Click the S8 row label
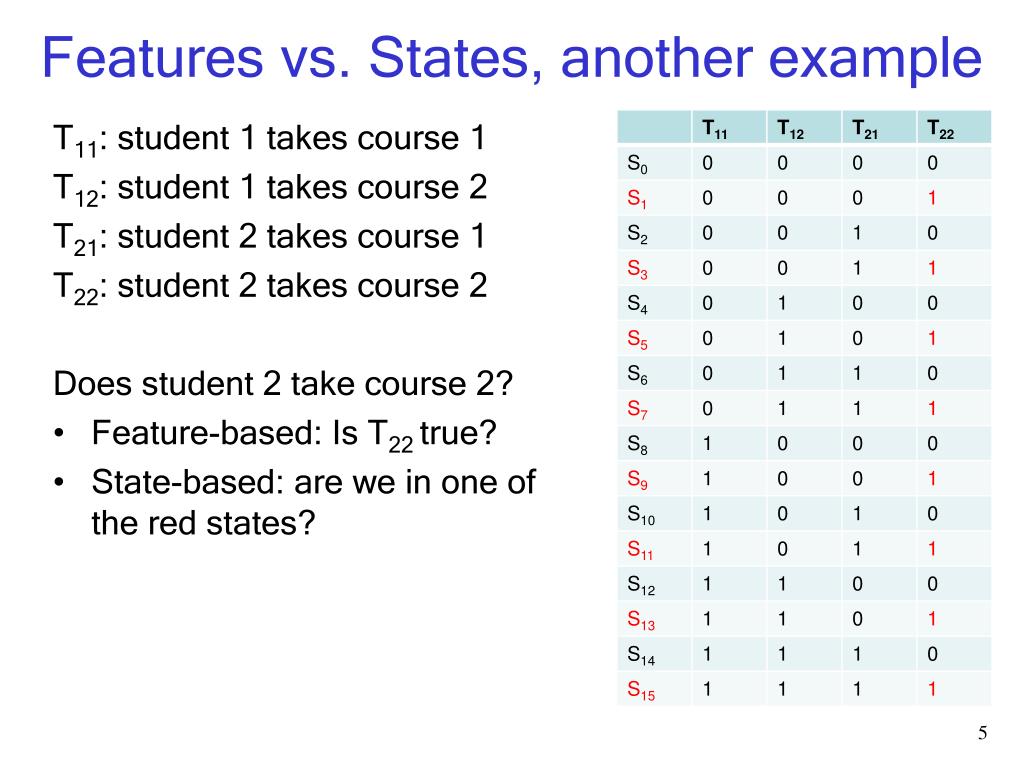 click(x=637, y=445)
